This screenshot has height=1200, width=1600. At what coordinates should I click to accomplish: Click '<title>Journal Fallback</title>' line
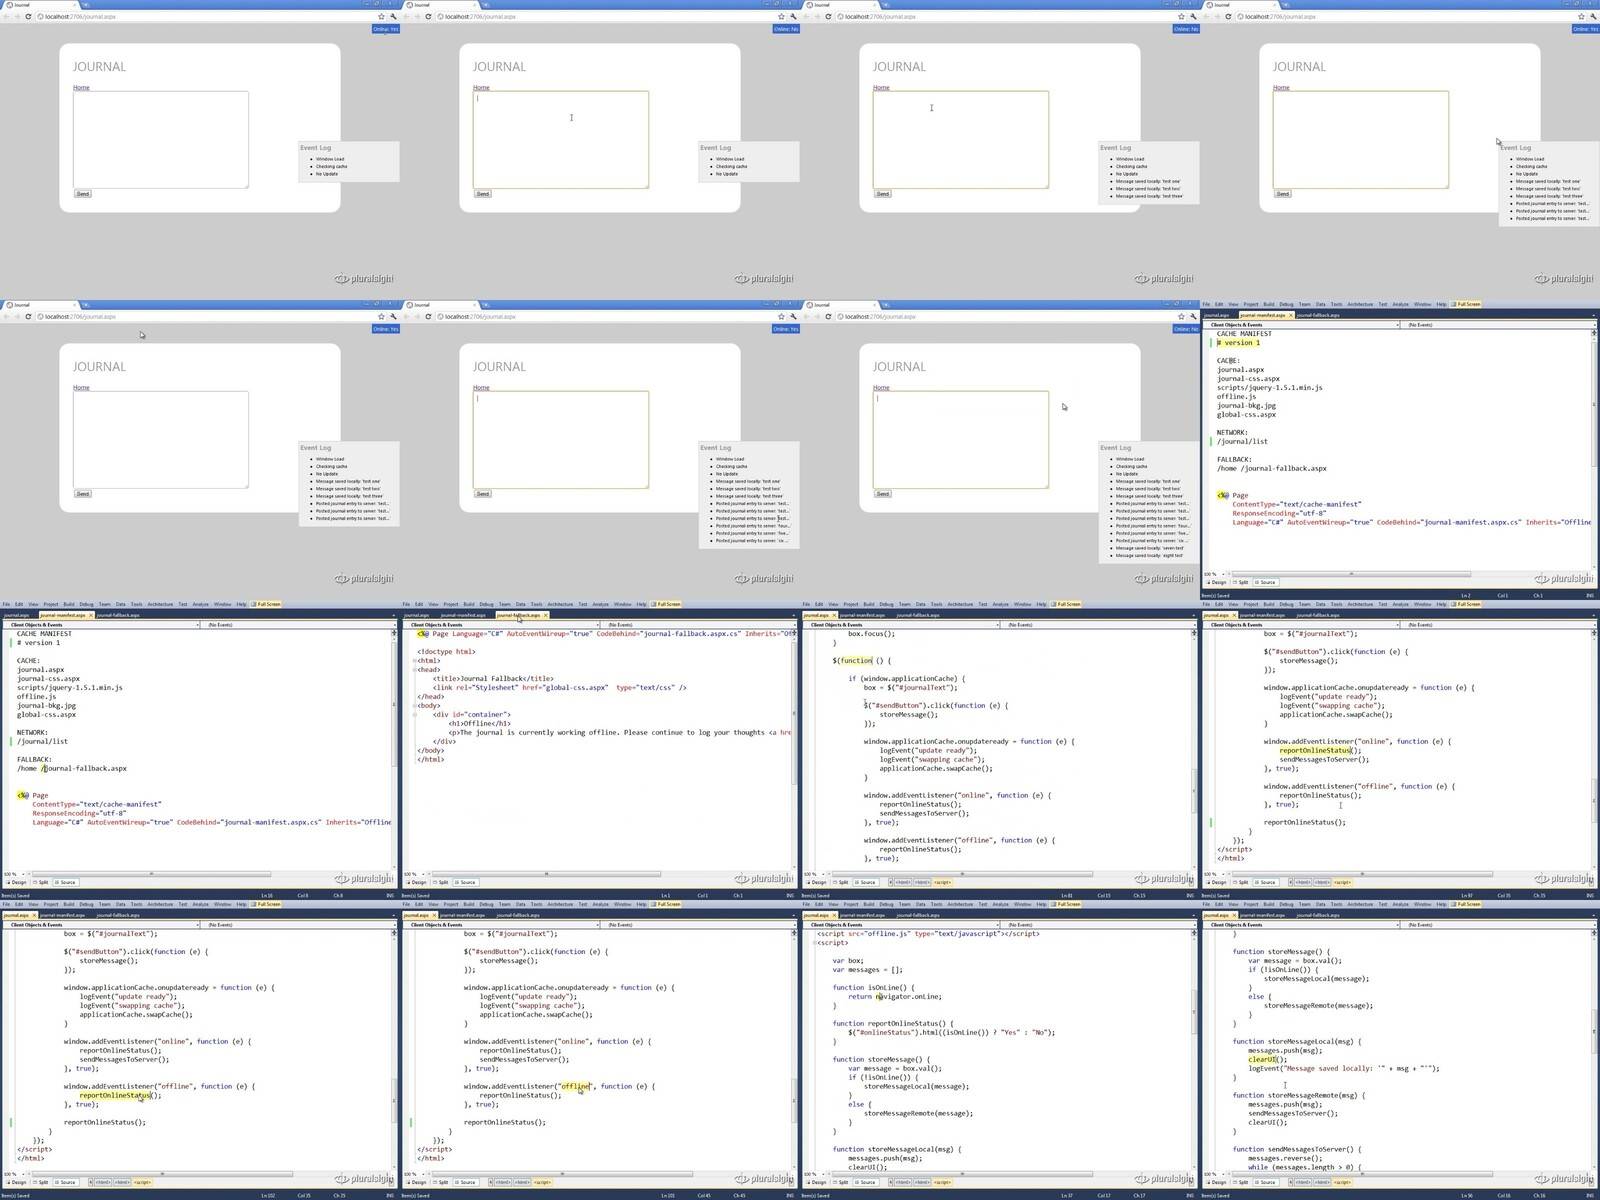coord(493,679)
